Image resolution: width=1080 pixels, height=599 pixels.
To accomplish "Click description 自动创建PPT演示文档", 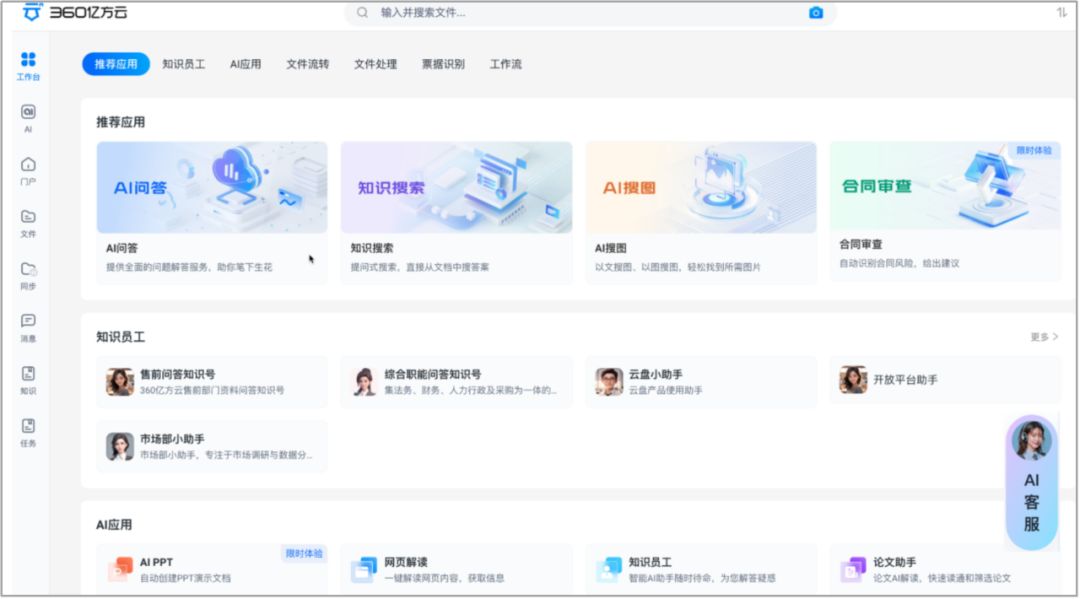I will [185, 578].
